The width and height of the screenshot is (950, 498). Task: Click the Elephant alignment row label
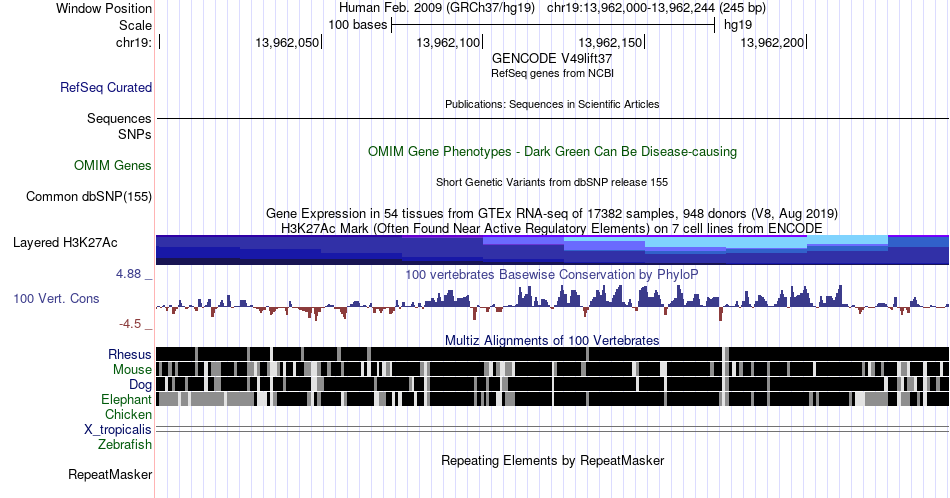pos(127,399)
